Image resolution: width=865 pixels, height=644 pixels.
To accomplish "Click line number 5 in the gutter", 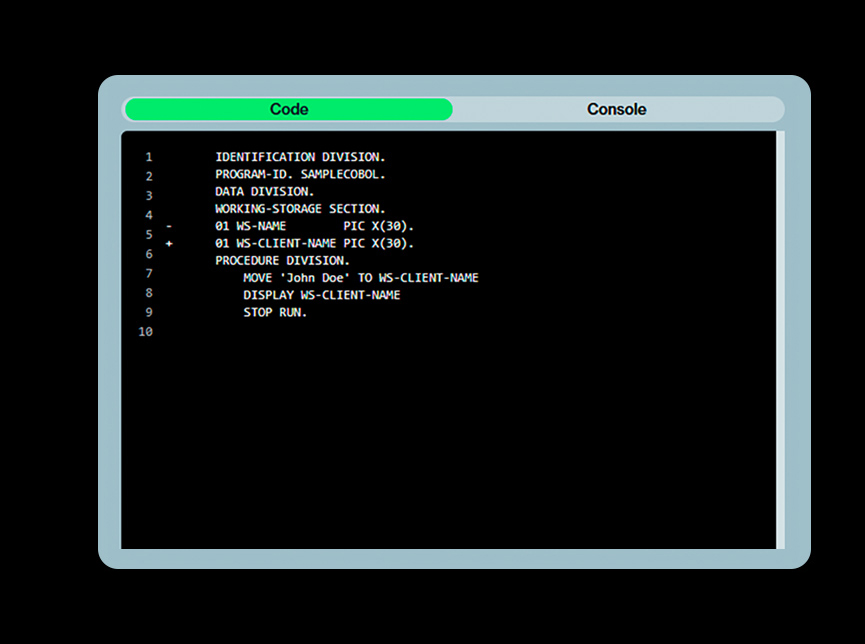I will click(149, 235).
